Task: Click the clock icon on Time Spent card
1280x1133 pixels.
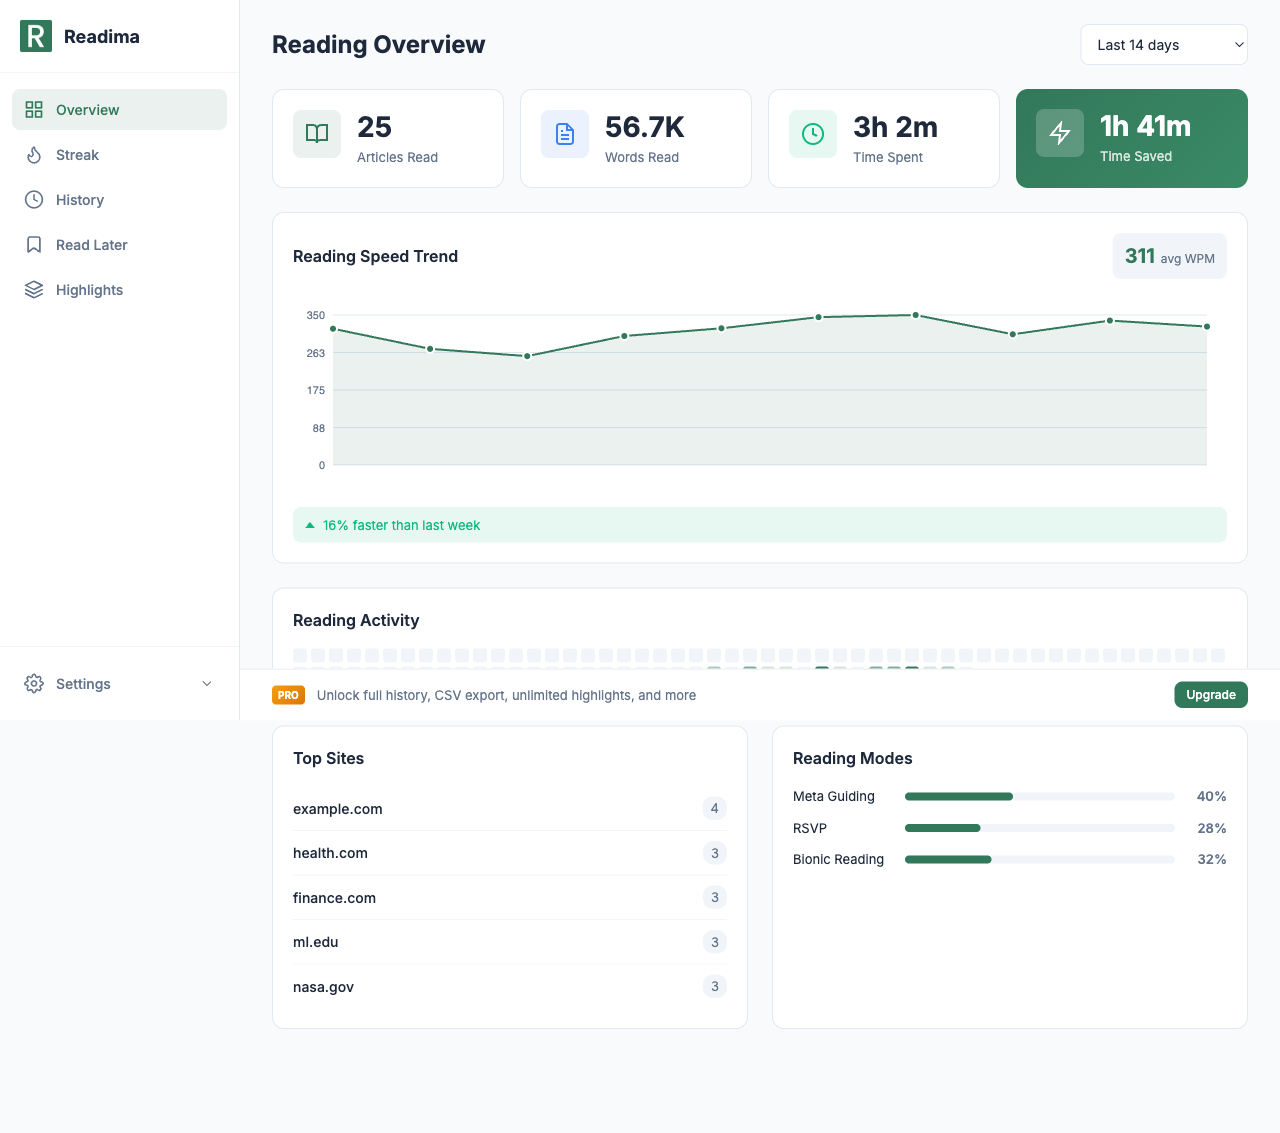Action: (812, 133)
